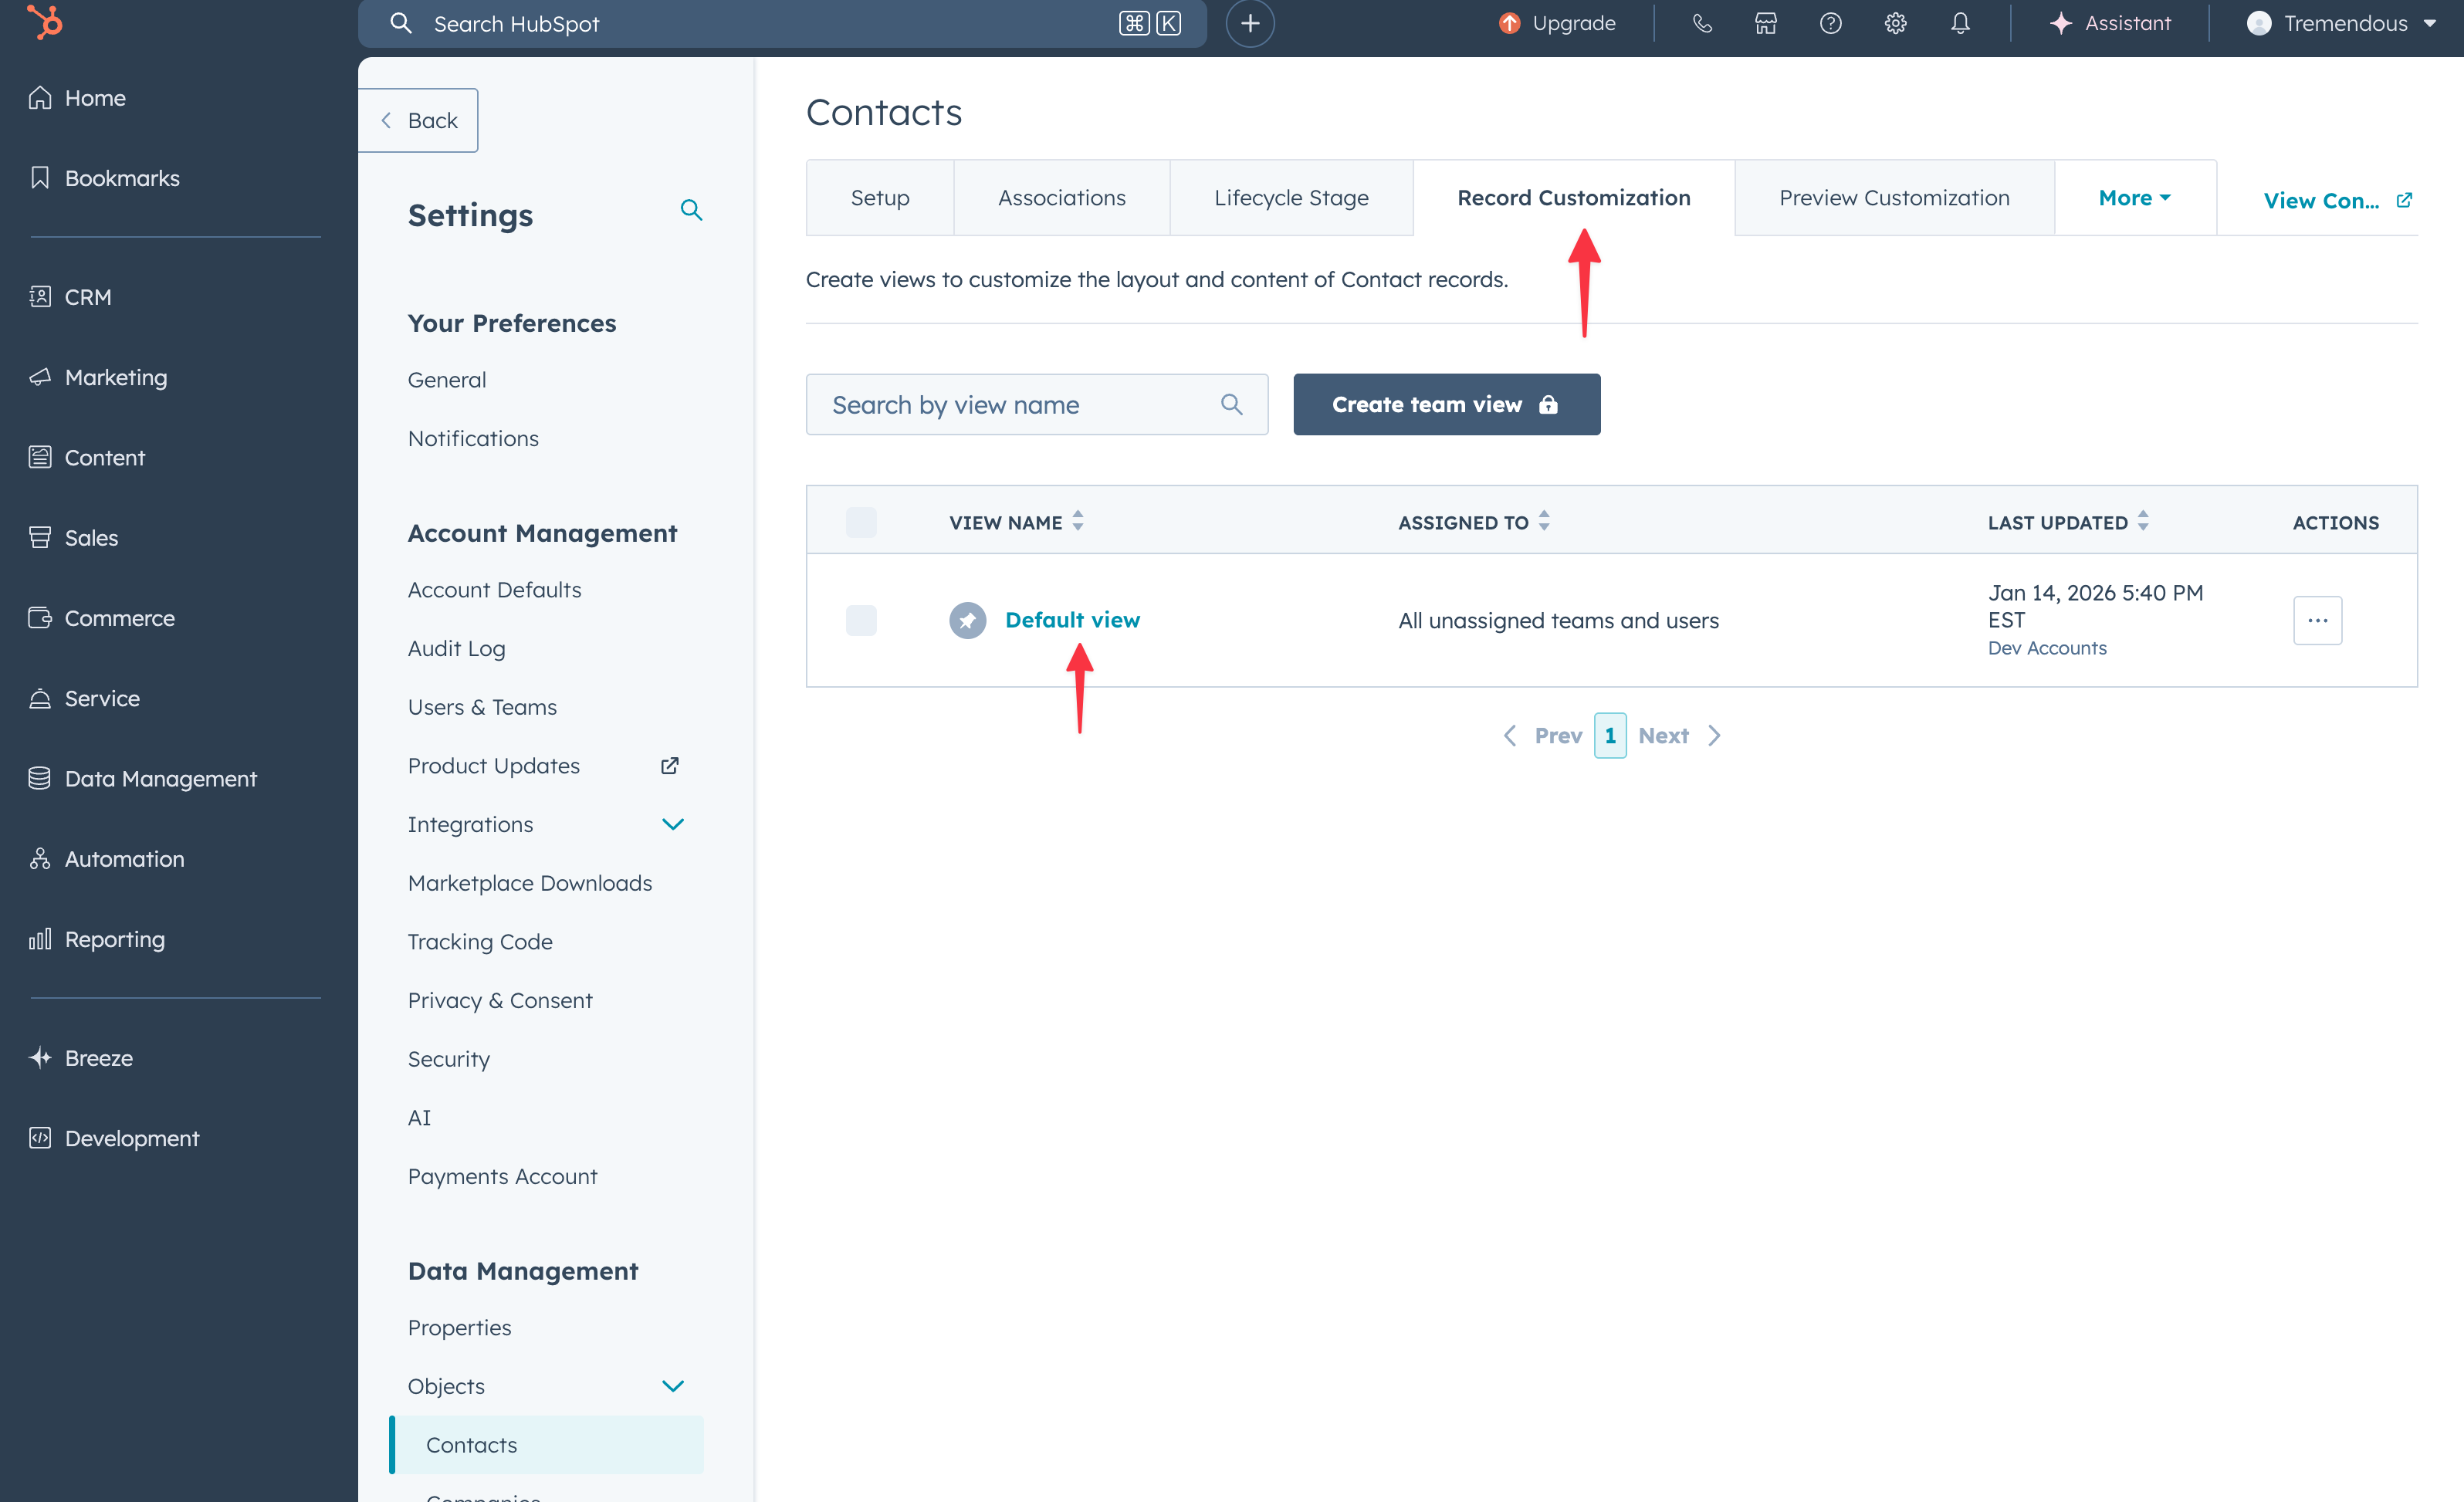The height and width of the screenshot is (1502, 2464).
Task: Click the settings search magnifier icon
Action: point(691,210)
